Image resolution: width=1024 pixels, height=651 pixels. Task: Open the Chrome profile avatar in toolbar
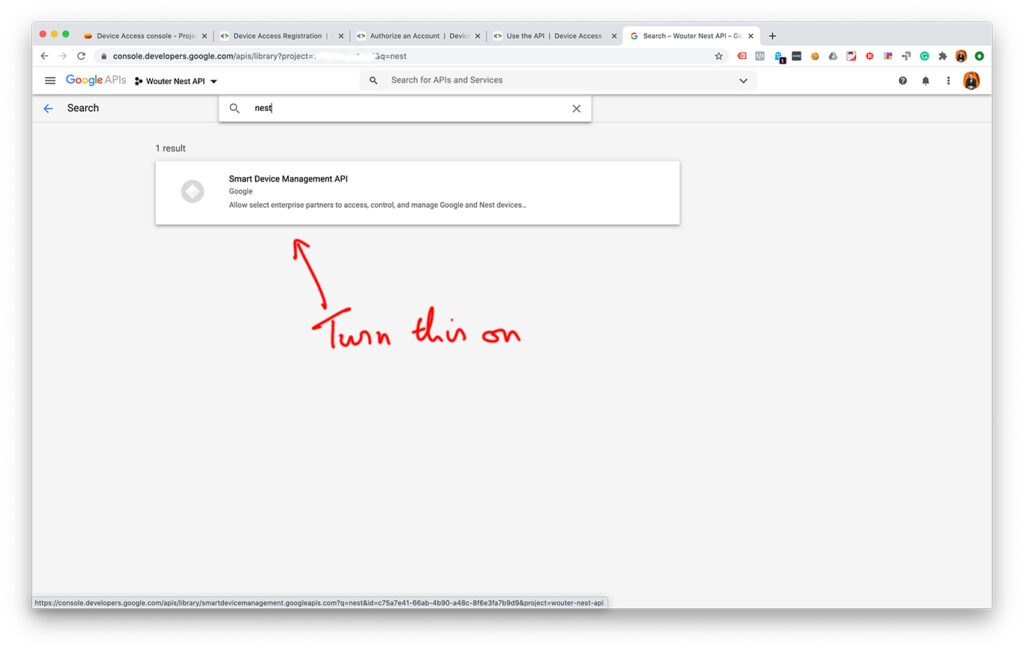click(x=961, y=56)
